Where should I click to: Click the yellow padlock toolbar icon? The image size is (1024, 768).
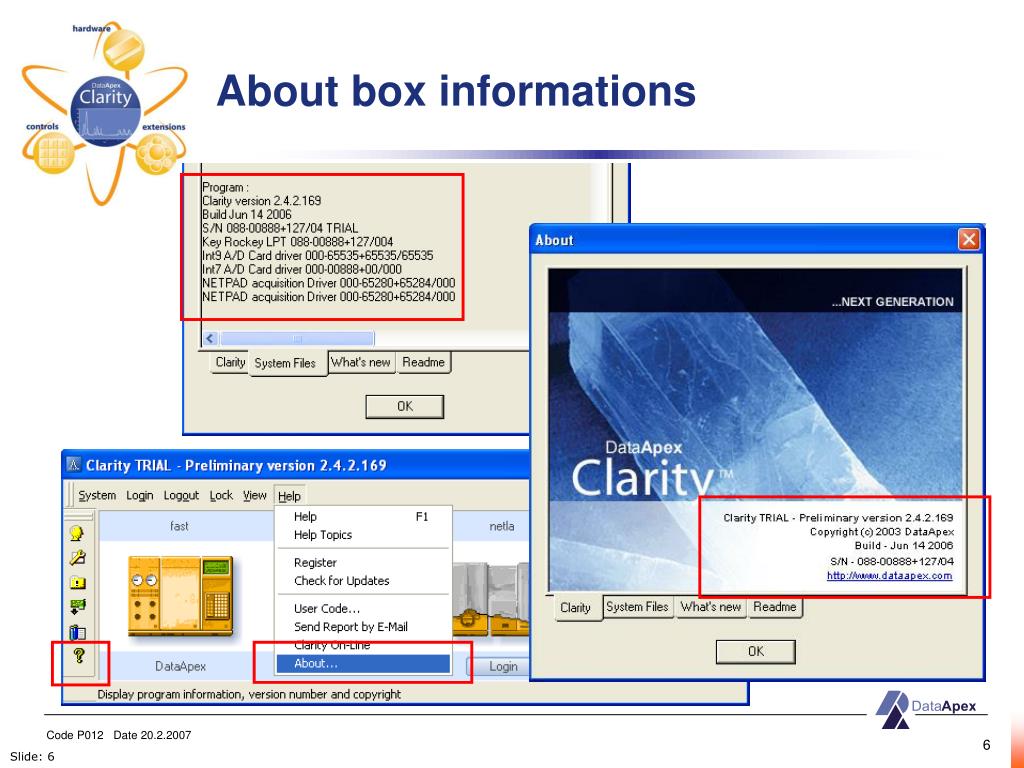pos(77,582)
